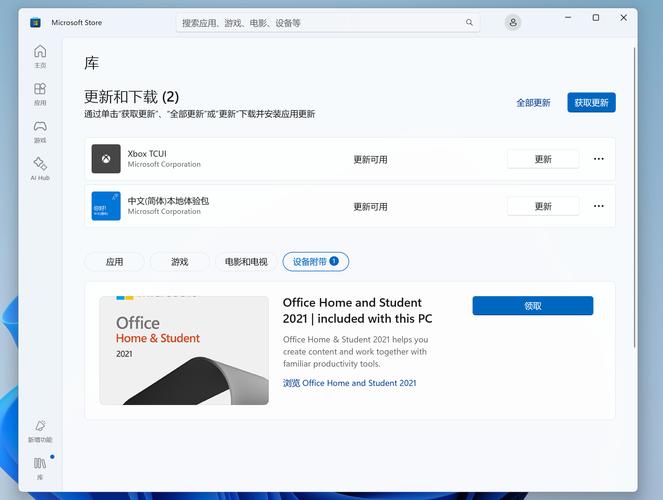Click the Office Home and Student 2021 heading

tap(357, 310)
